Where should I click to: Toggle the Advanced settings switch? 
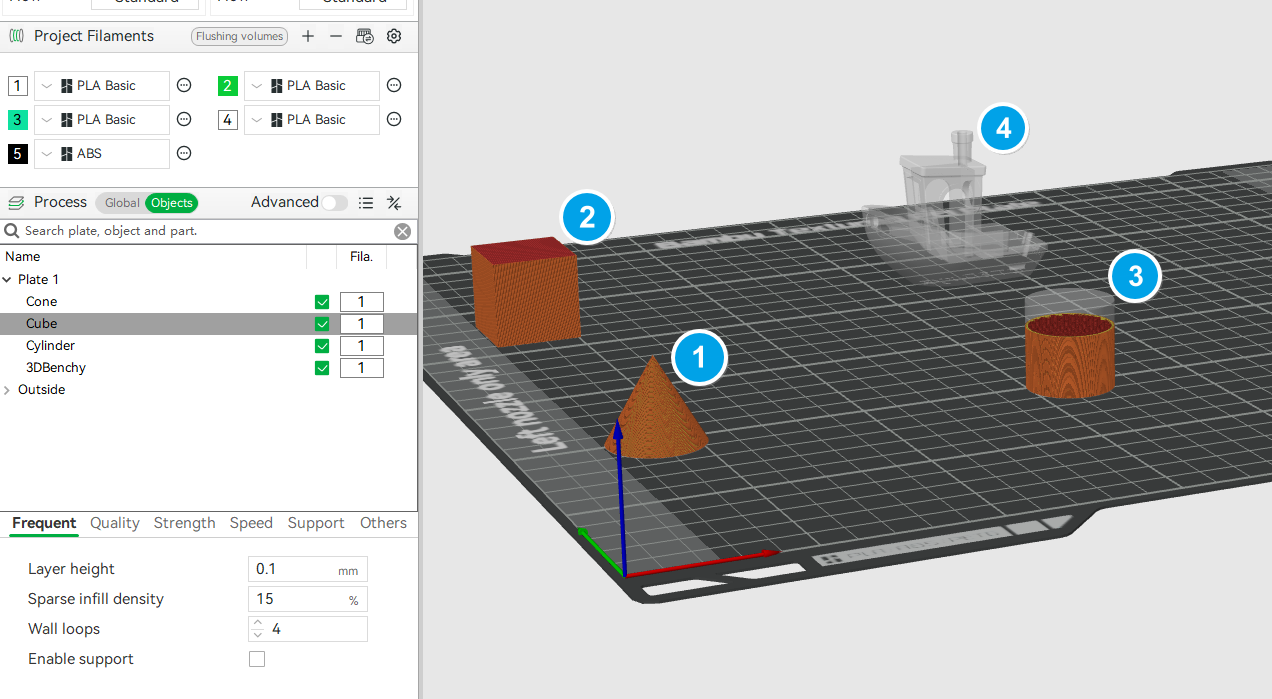tap(334, 203)
